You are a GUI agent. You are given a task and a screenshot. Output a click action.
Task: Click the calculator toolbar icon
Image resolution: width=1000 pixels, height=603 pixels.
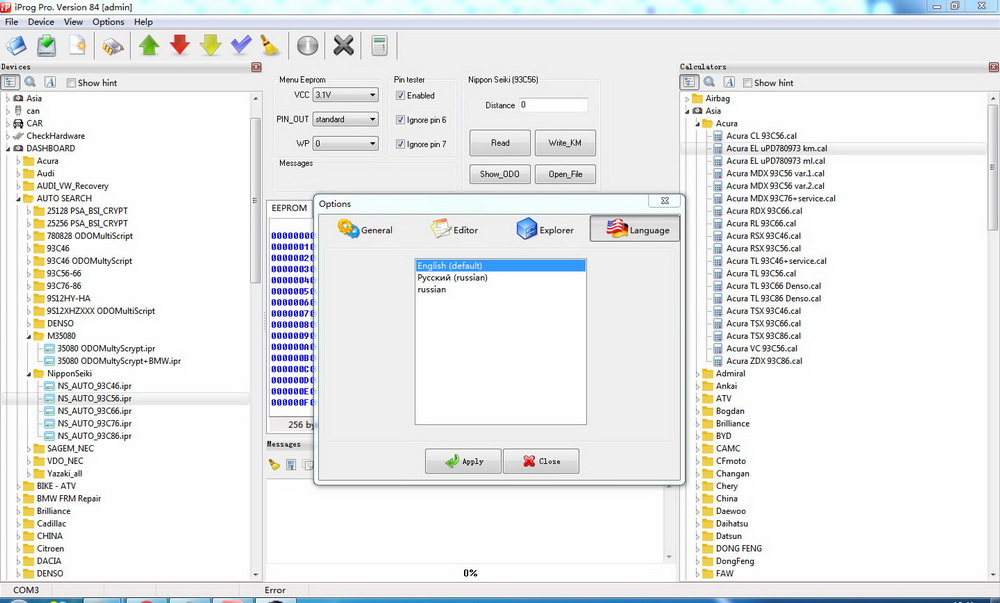(379, 46)
